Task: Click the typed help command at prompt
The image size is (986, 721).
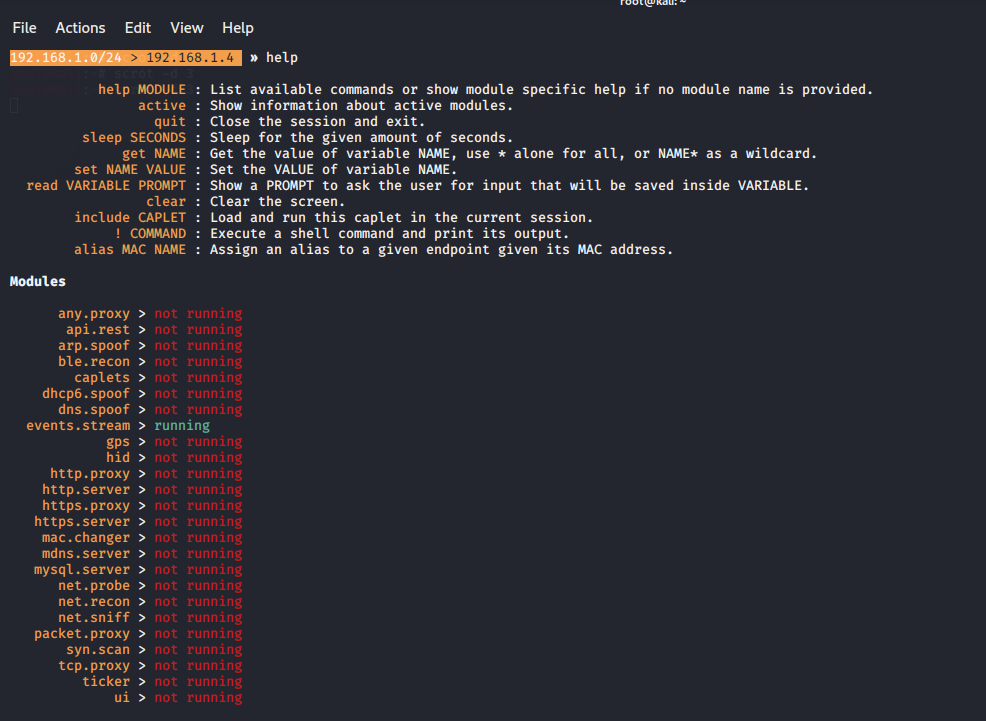Action: pyautogui.click(x=282, y=58)
